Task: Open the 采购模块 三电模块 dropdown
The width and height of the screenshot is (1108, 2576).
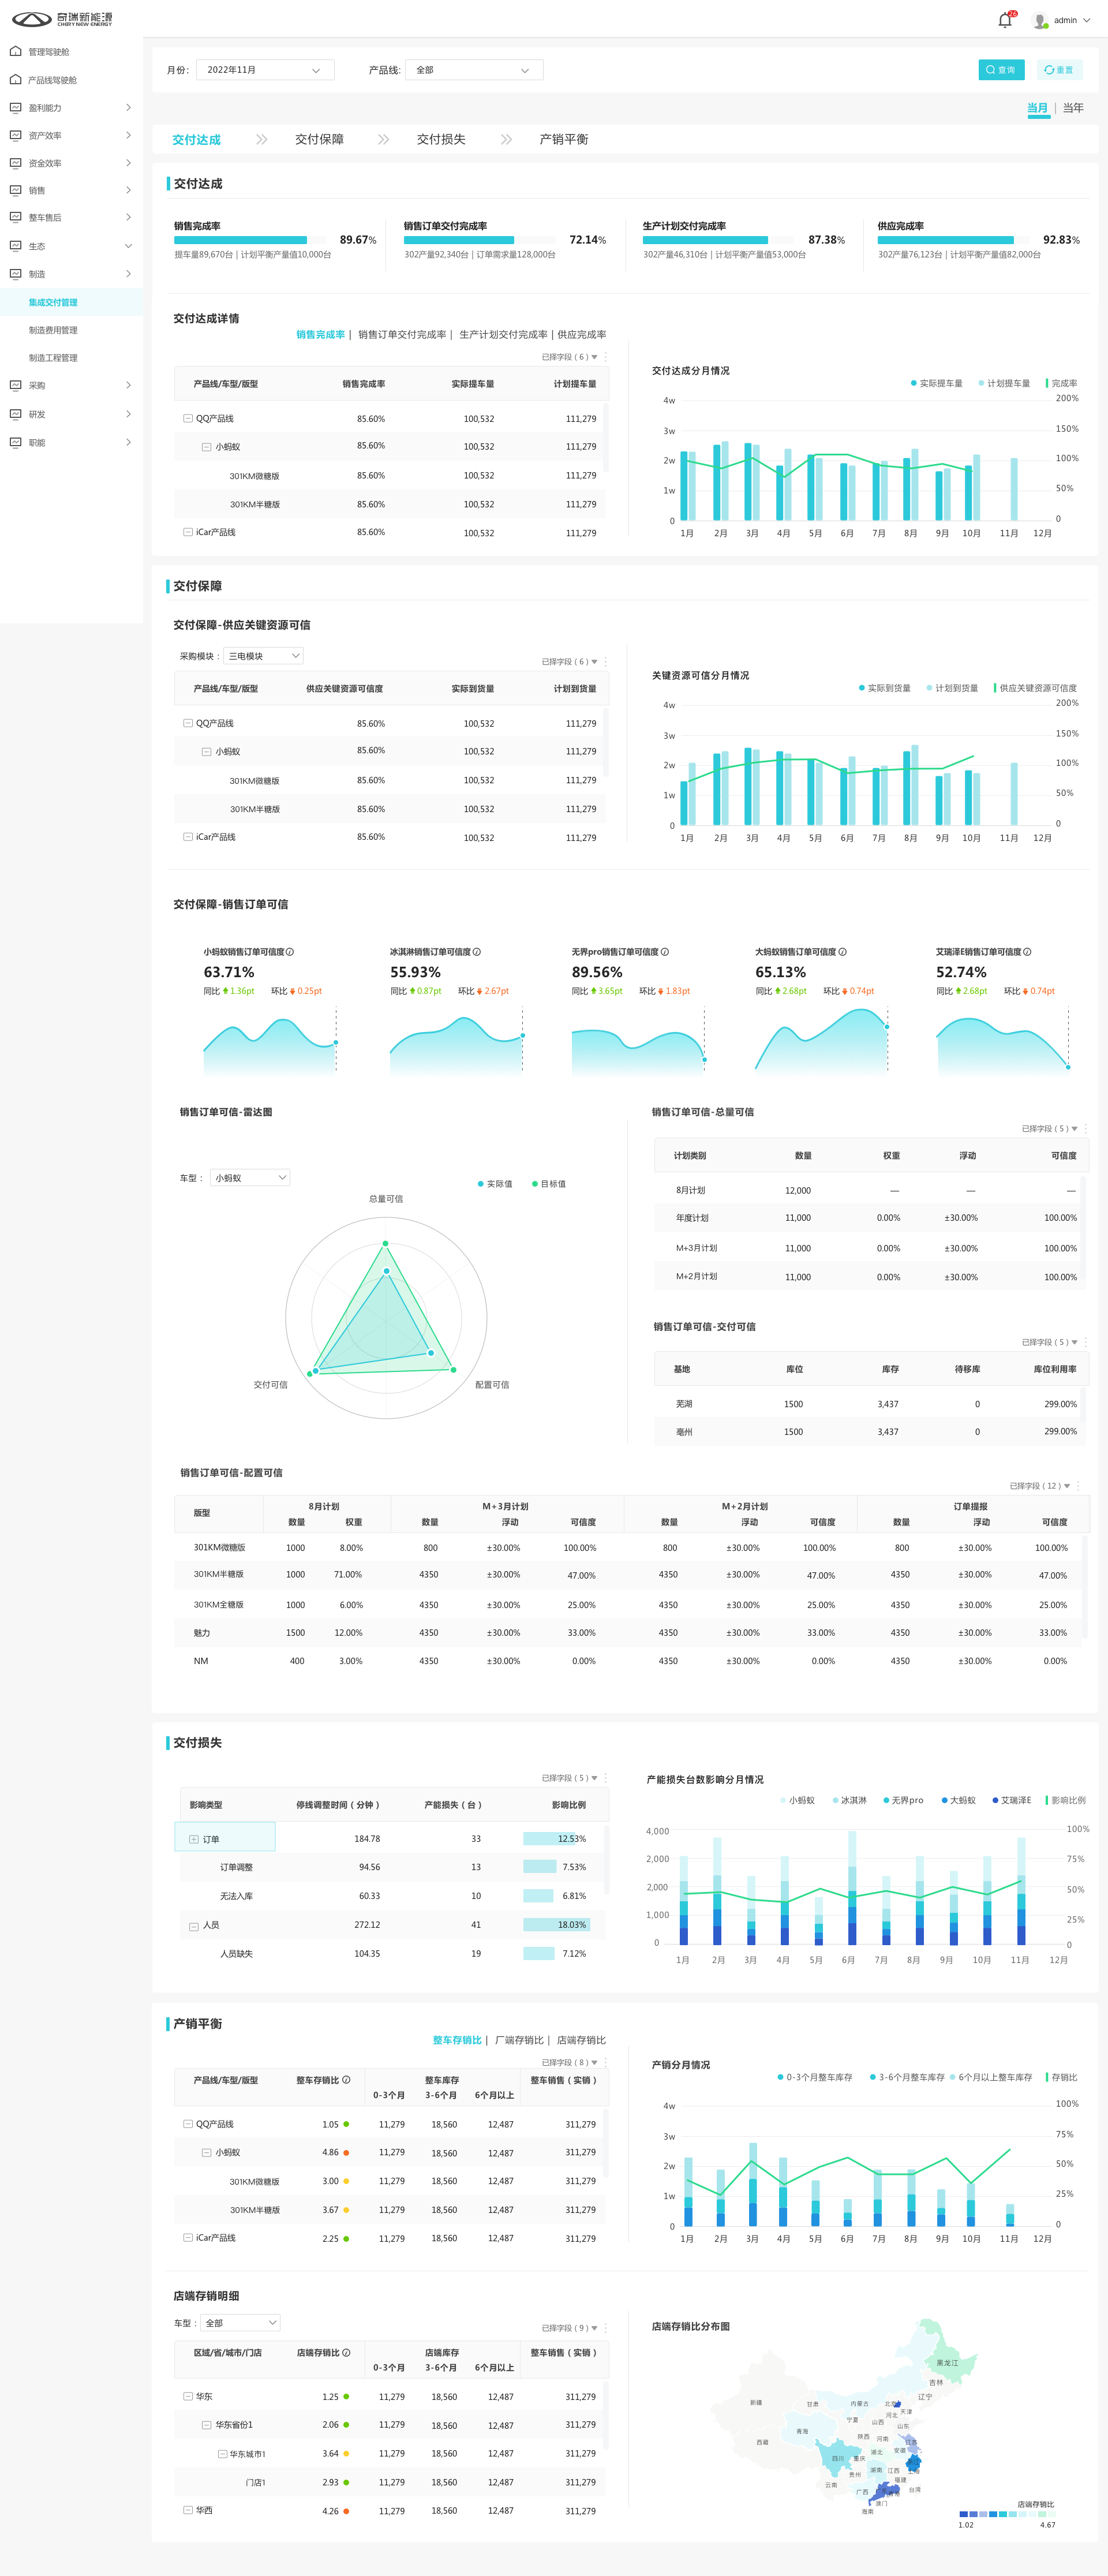Action: tap(263, 656)
